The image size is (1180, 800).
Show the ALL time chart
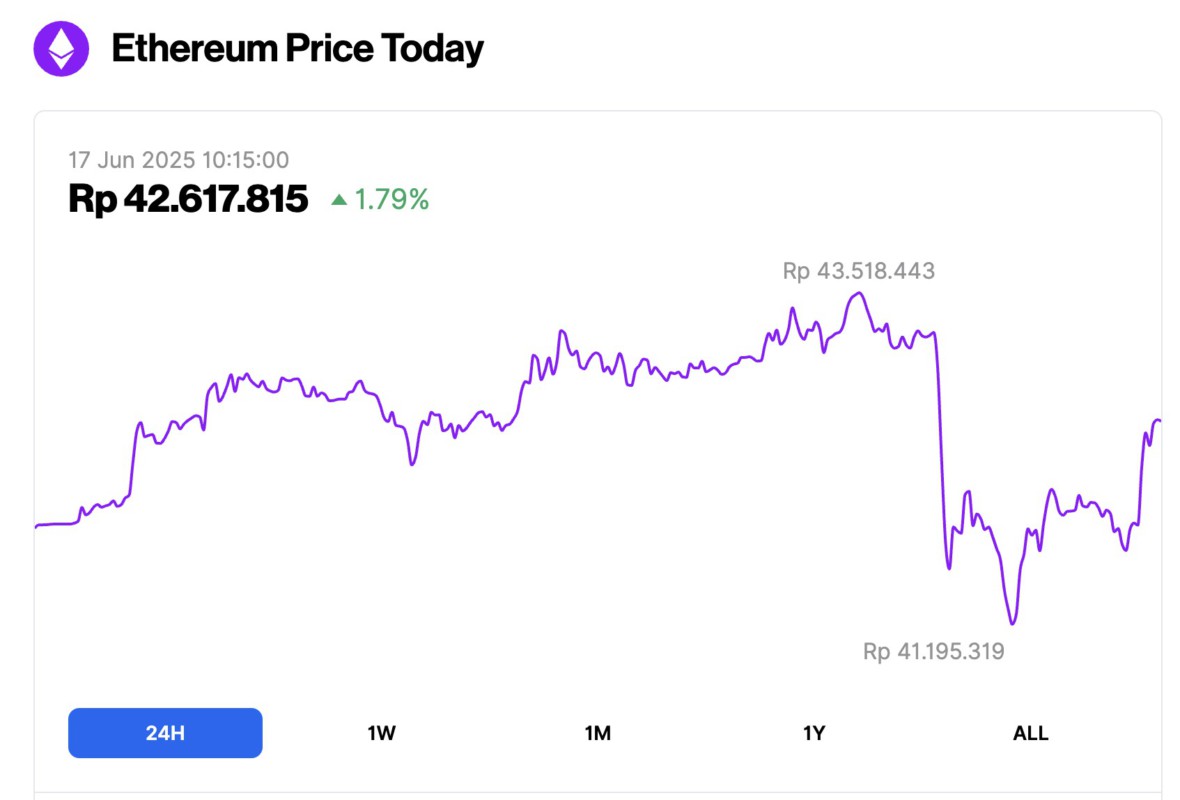(1030, 732)
